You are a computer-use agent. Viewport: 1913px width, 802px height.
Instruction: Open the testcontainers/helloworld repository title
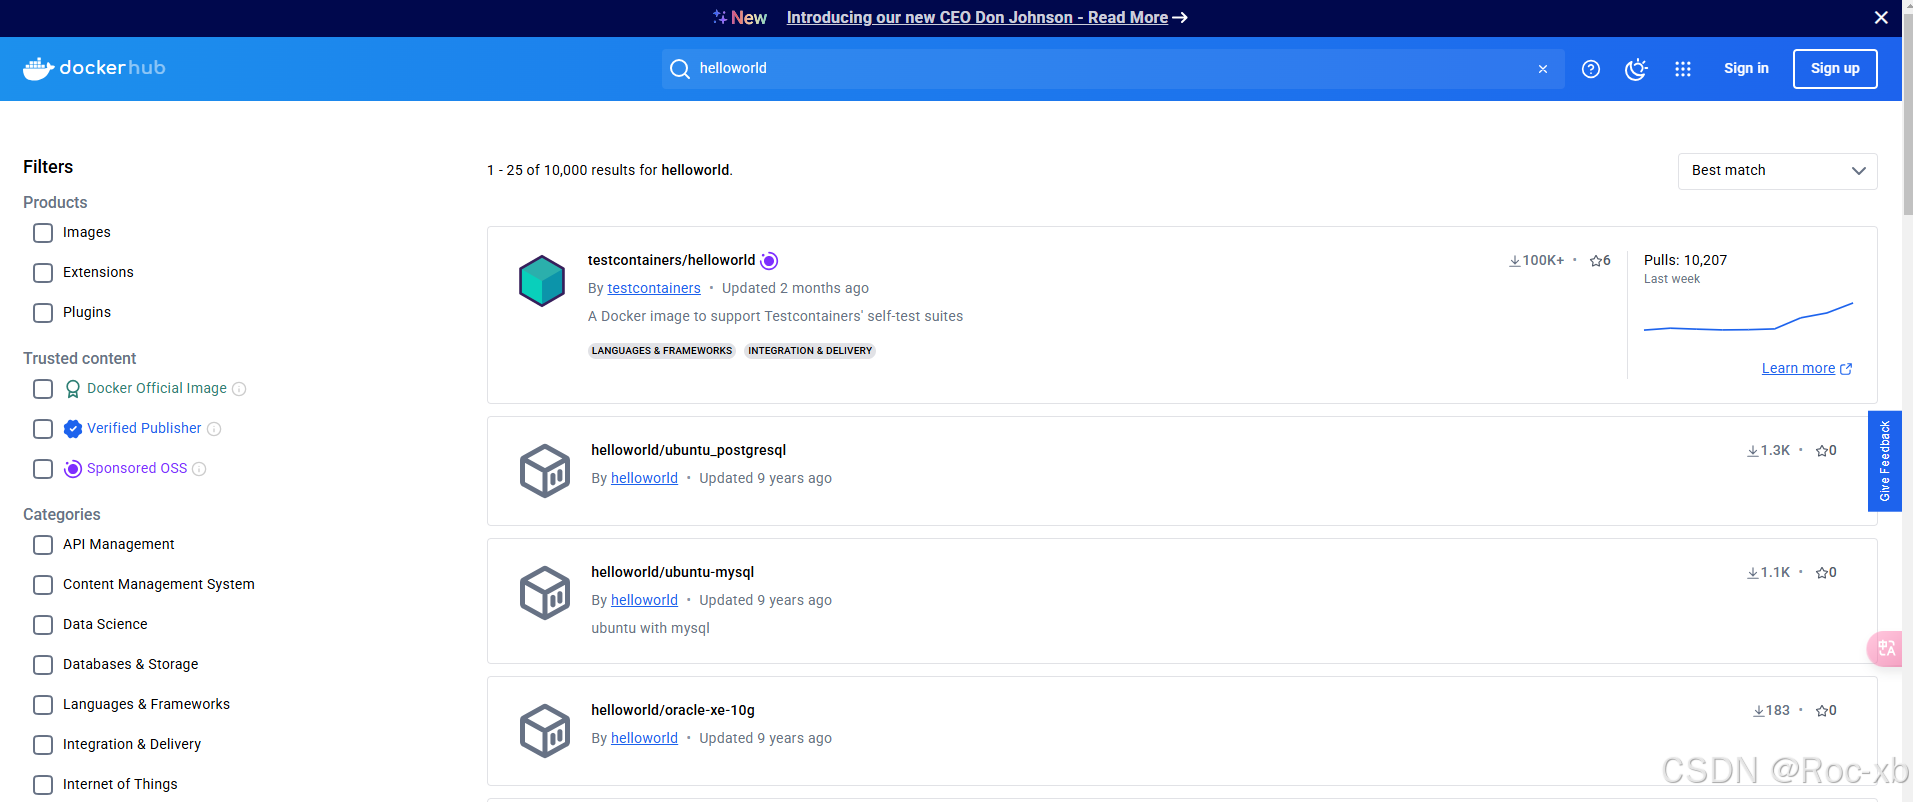click(671, 260)
